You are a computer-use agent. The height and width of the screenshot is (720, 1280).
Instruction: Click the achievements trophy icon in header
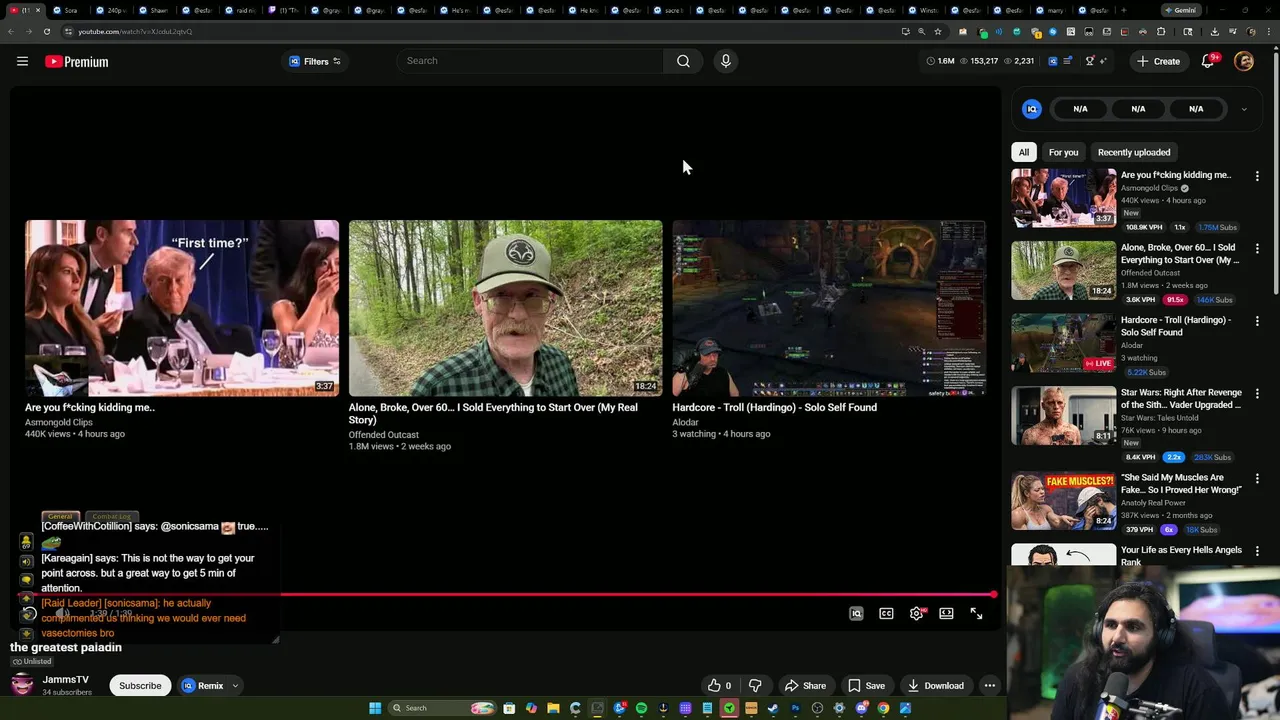coord(1090,61)
